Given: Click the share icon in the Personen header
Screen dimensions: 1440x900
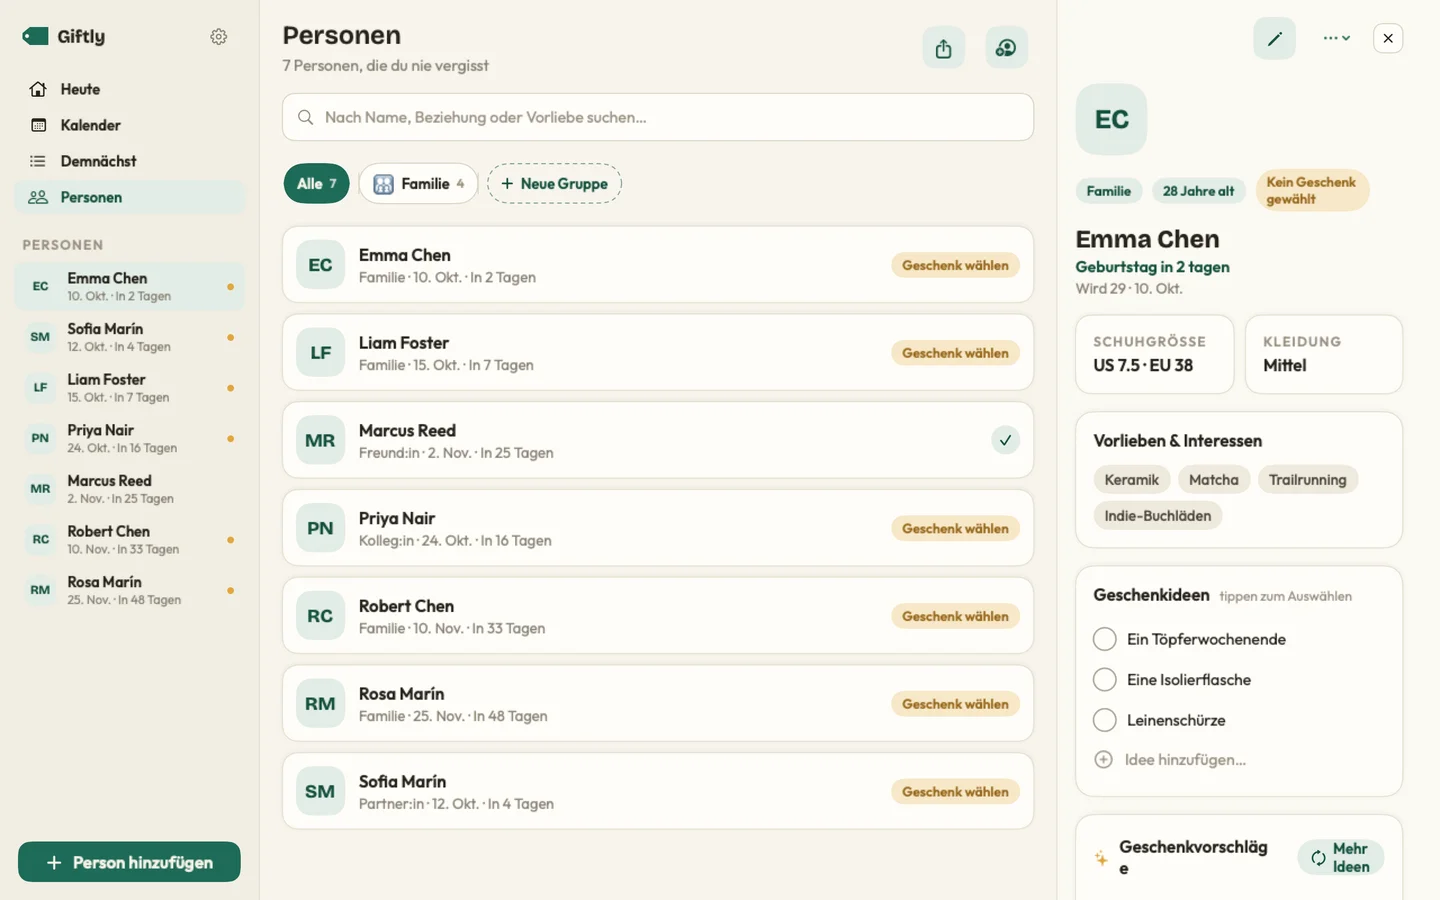Looking at the screenshot, I should pos(944,48).
